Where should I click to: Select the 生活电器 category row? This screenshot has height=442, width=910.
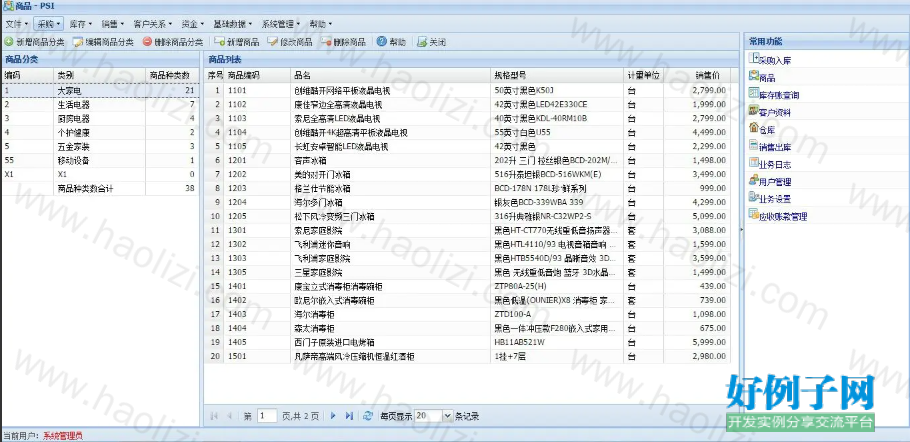[x=100, y=105]
